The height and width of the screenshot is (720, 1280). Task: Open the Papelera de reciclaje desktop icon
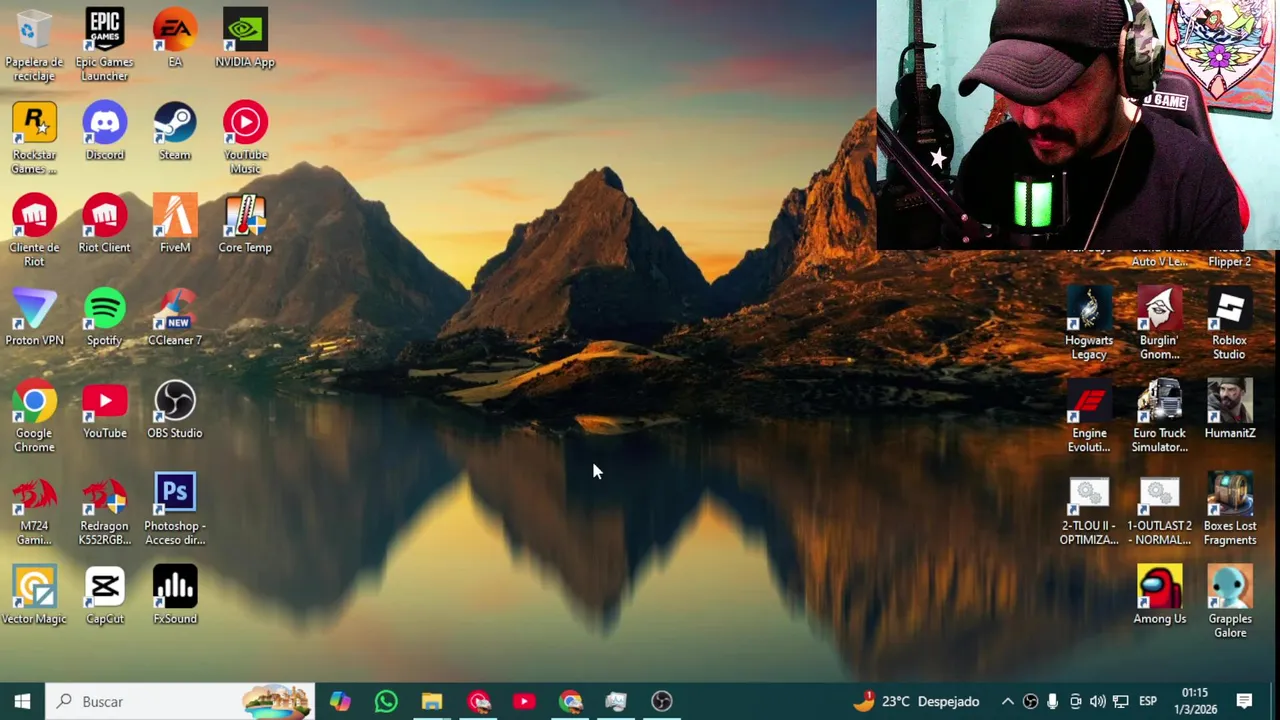(x=34, y=46)
